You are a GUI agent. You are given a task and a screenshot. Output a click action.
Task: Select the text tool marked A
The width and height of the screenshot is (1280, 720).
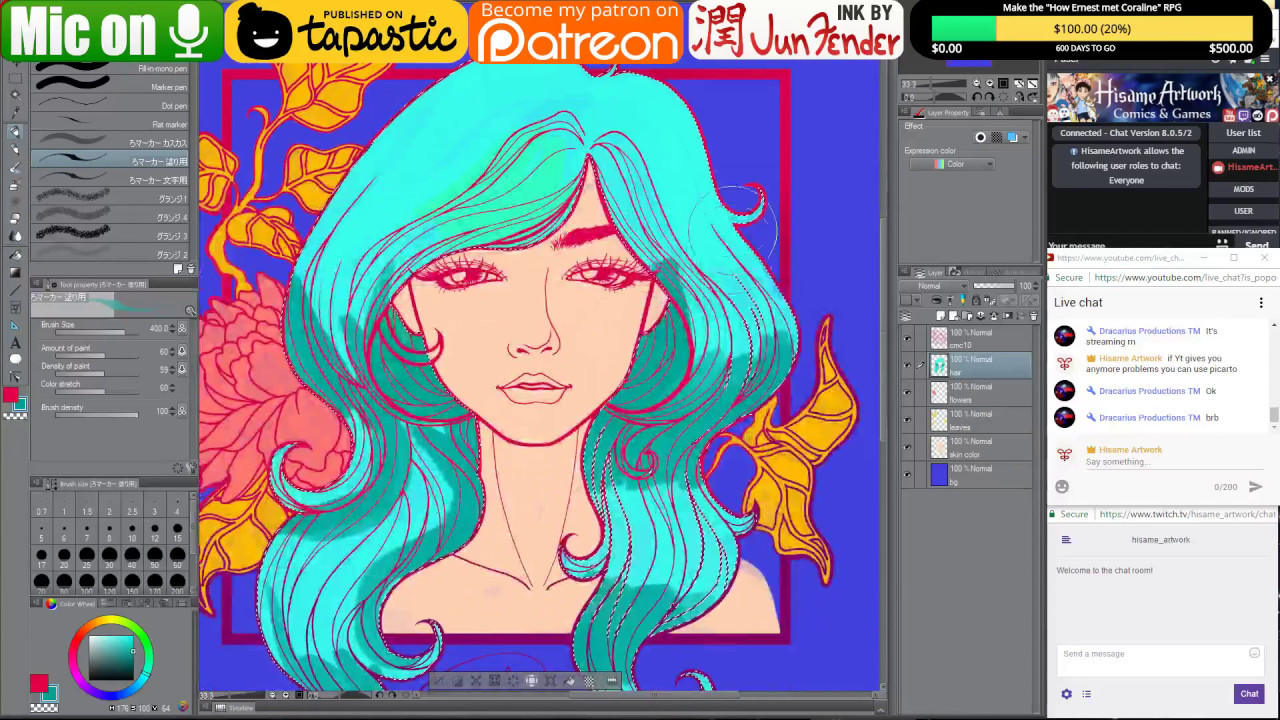(x=15, y=343)
